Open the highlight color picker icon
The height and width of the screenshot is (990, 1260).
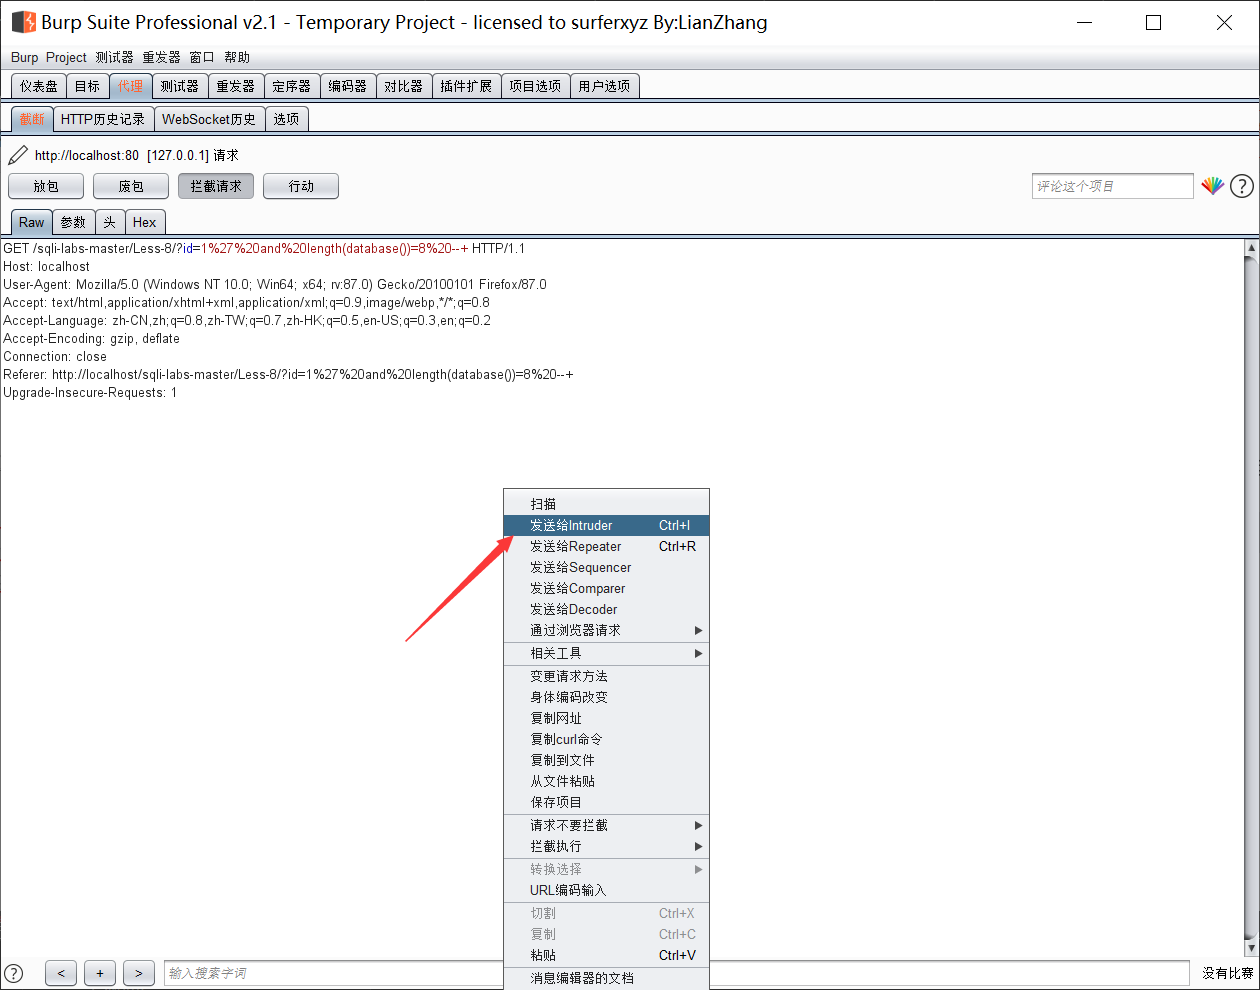1213,186
